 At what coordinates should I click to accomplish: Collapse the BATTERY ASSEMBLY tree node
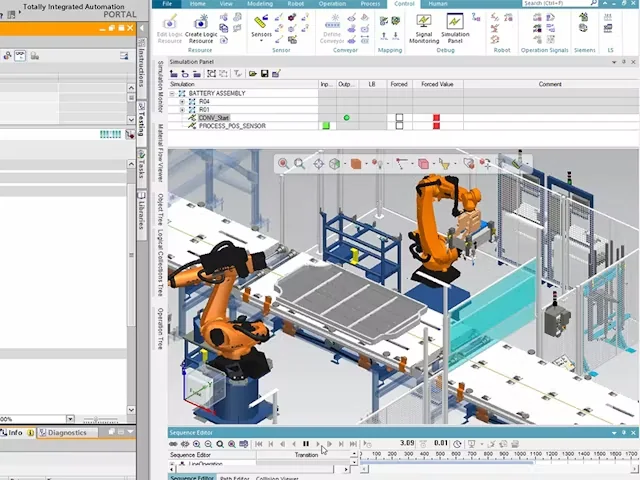click(x=172, y=93)
